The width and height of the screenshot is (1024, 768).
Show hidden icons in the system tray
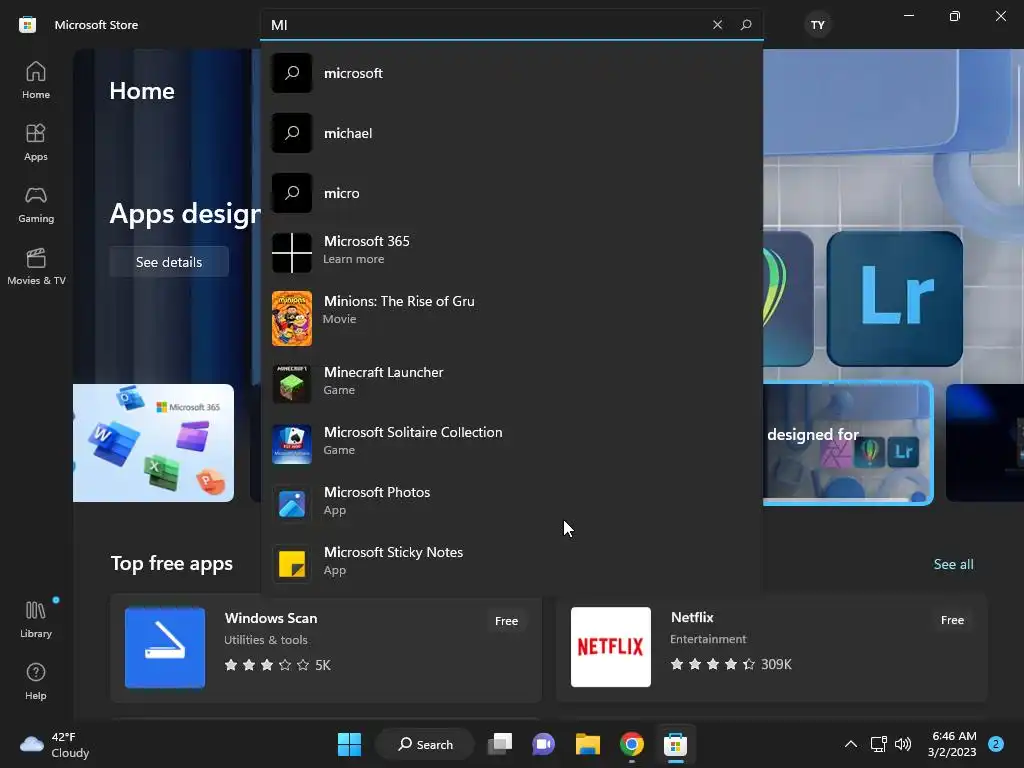(851, 744)
